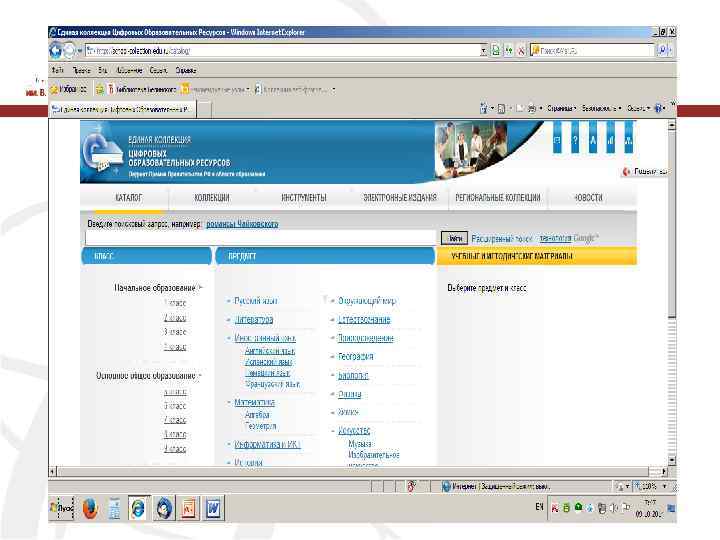The height and width of the screenshot is (540, 720).
Task: Click the Home icon on command bar
Action: [484, 108]
